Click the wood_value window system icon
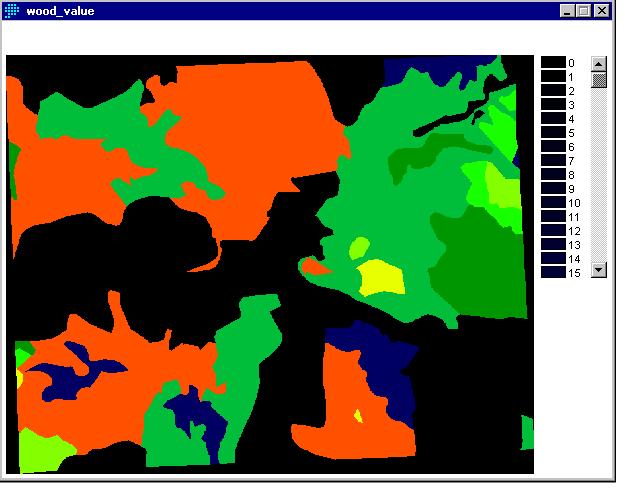The width and height of the screenshot is (625, 500). click(13, 12)
